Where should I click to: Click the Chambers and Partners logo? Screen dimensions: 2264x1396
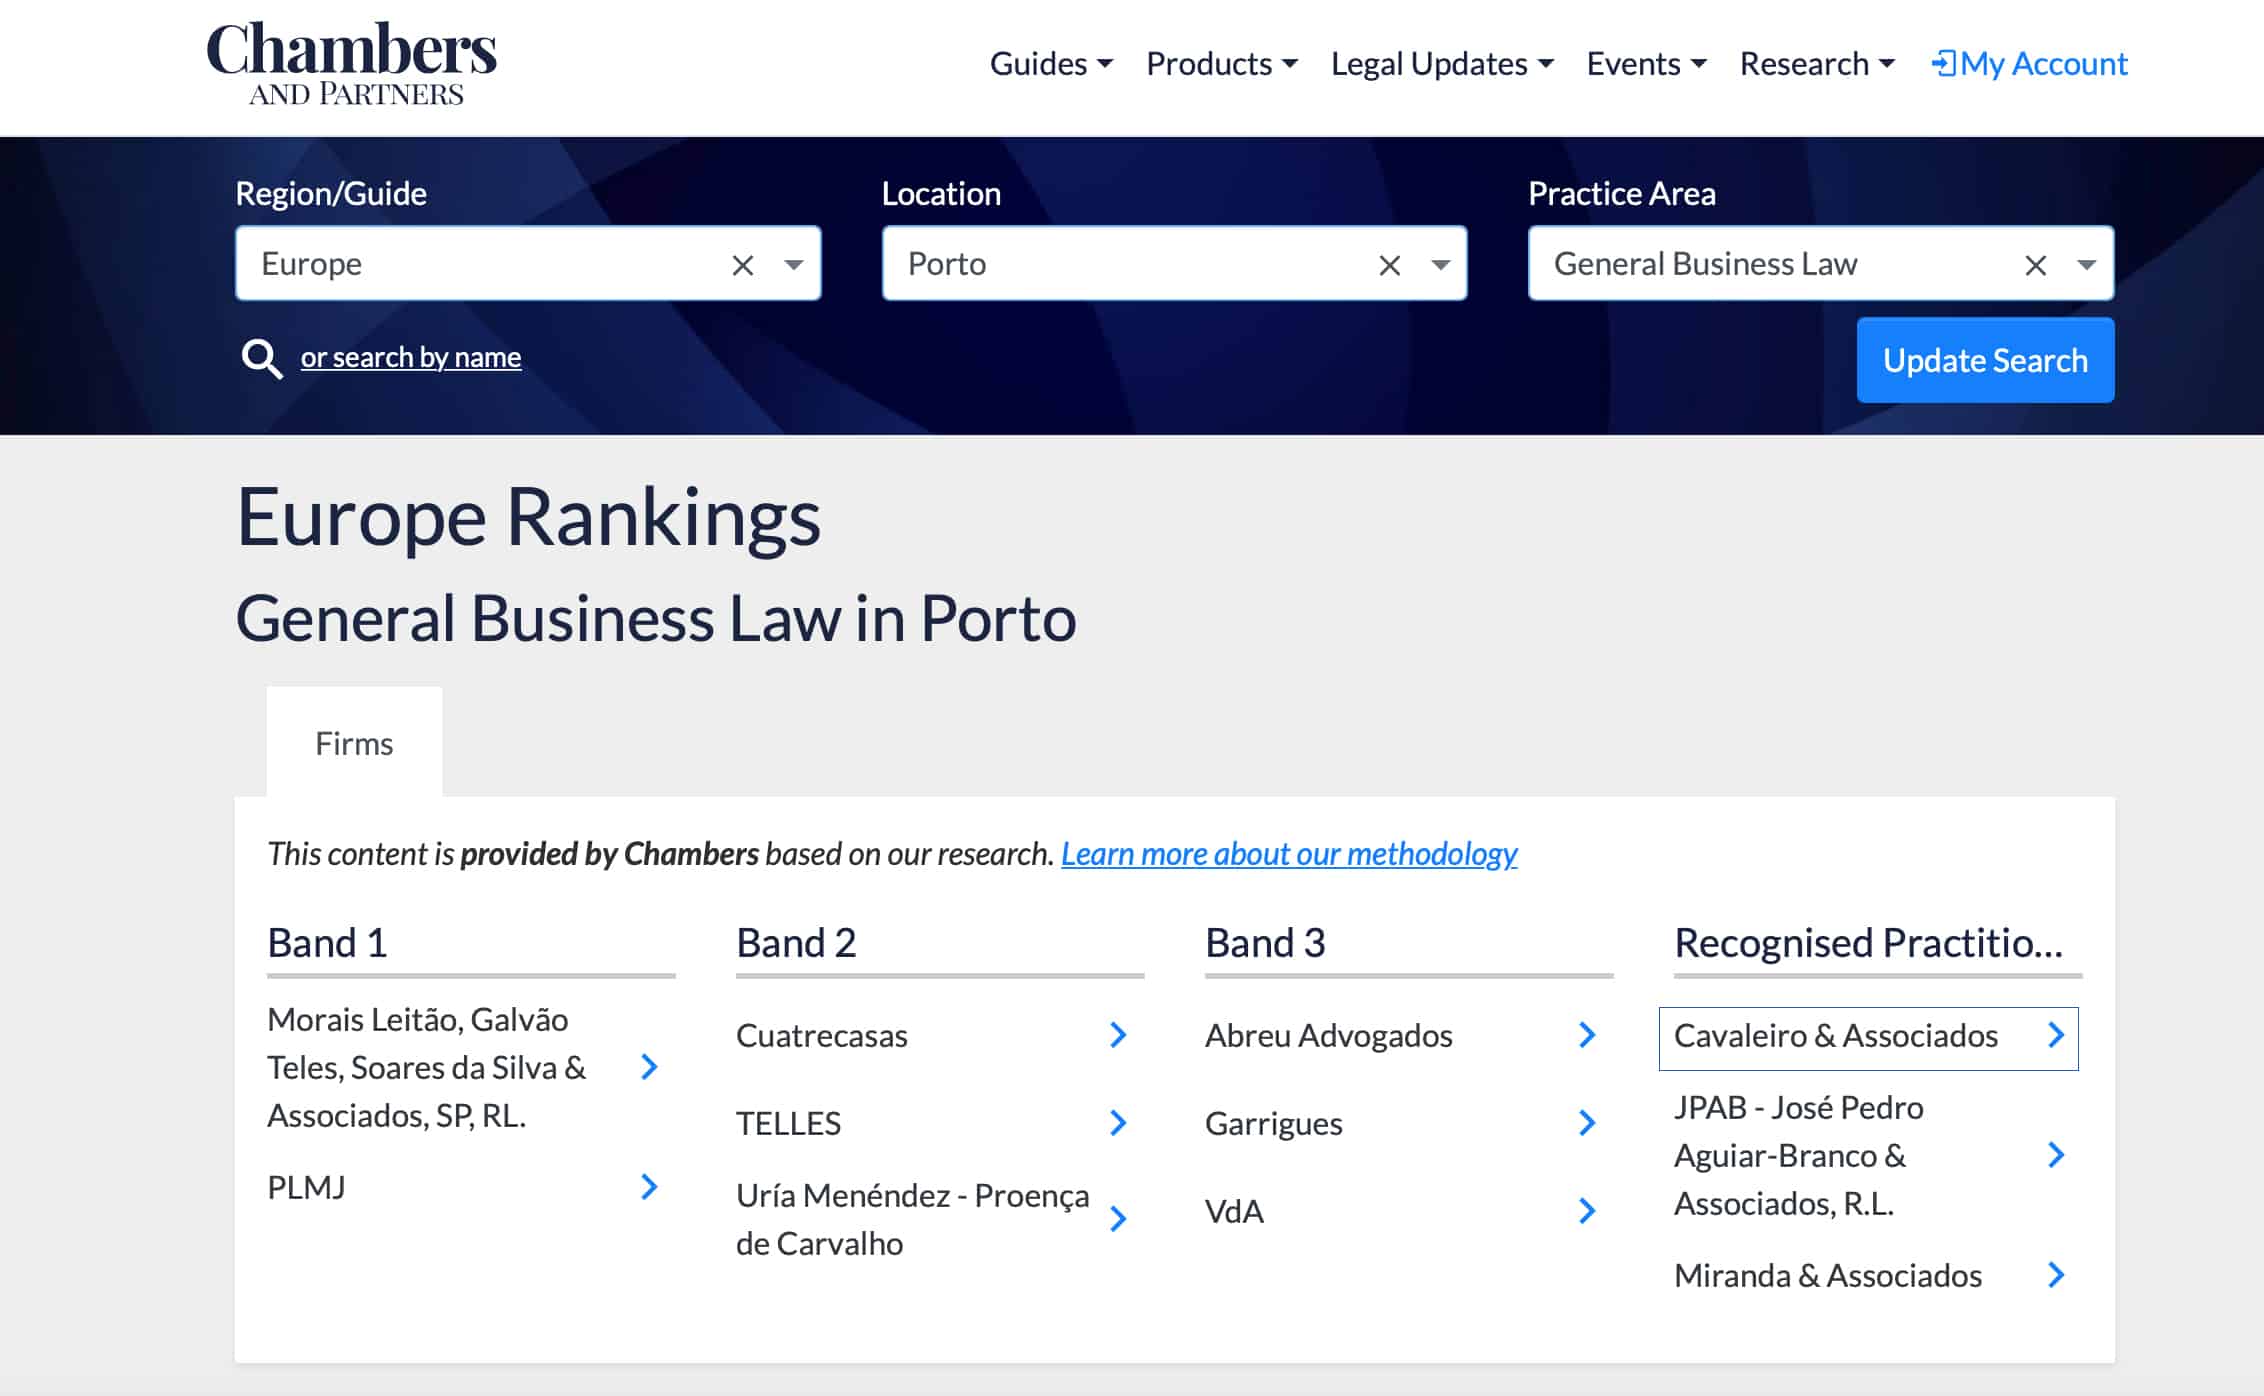click(351, 63)
